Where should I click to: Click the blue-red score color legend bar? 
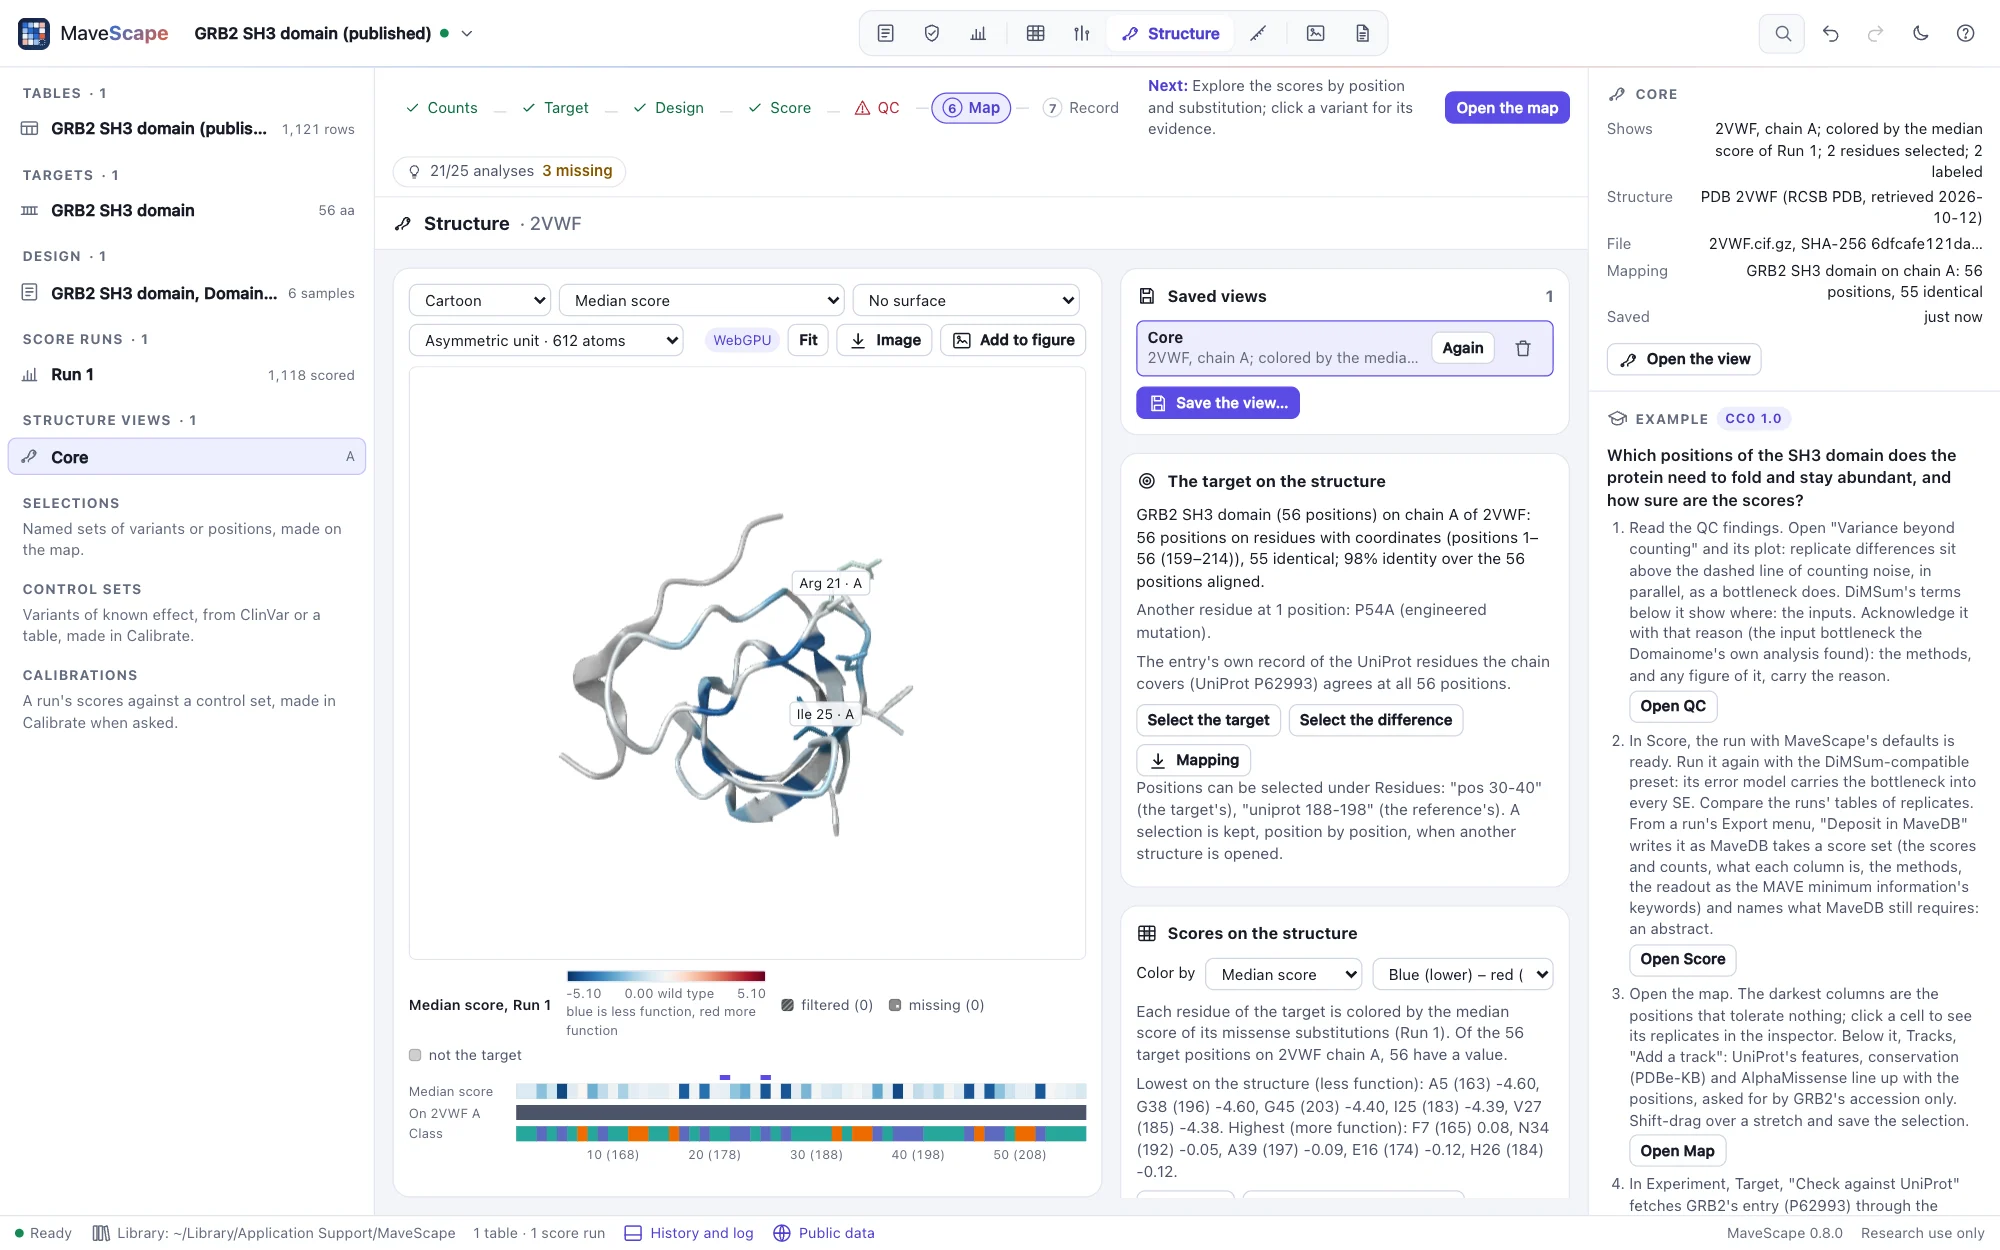pyautogui.click(x=666, y=976)
